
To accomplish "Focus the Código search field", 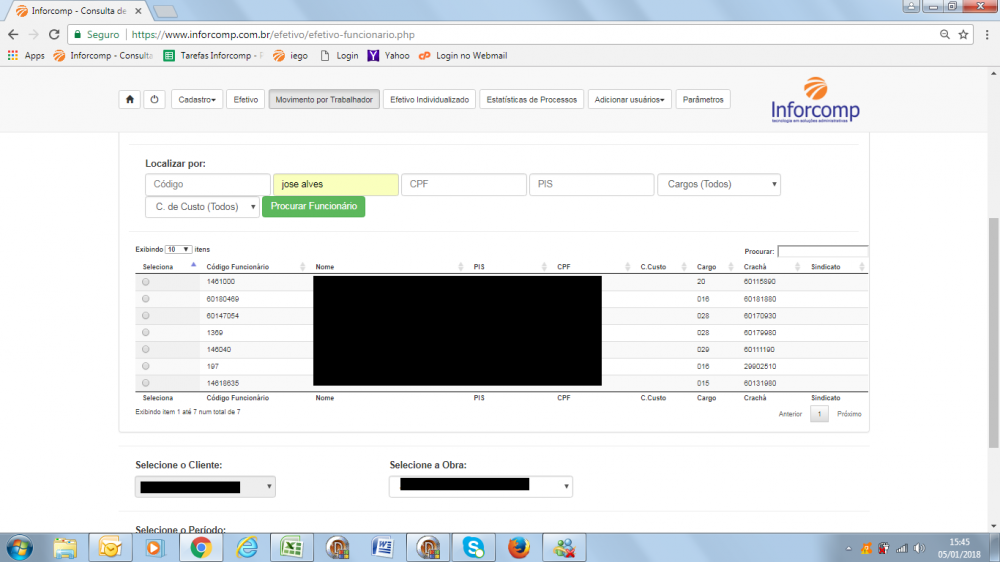I will click(x=207, y=184).
